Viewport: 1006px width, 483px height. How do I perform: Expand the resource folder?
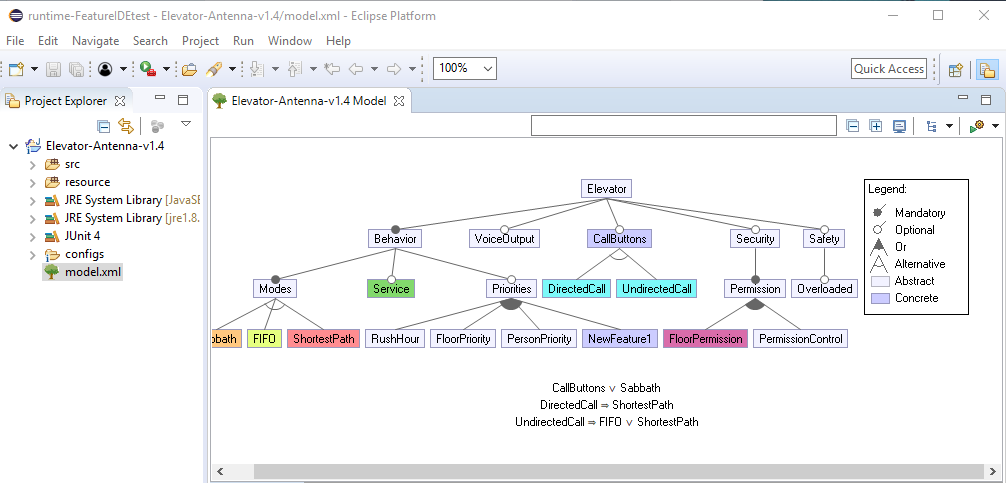33,182
